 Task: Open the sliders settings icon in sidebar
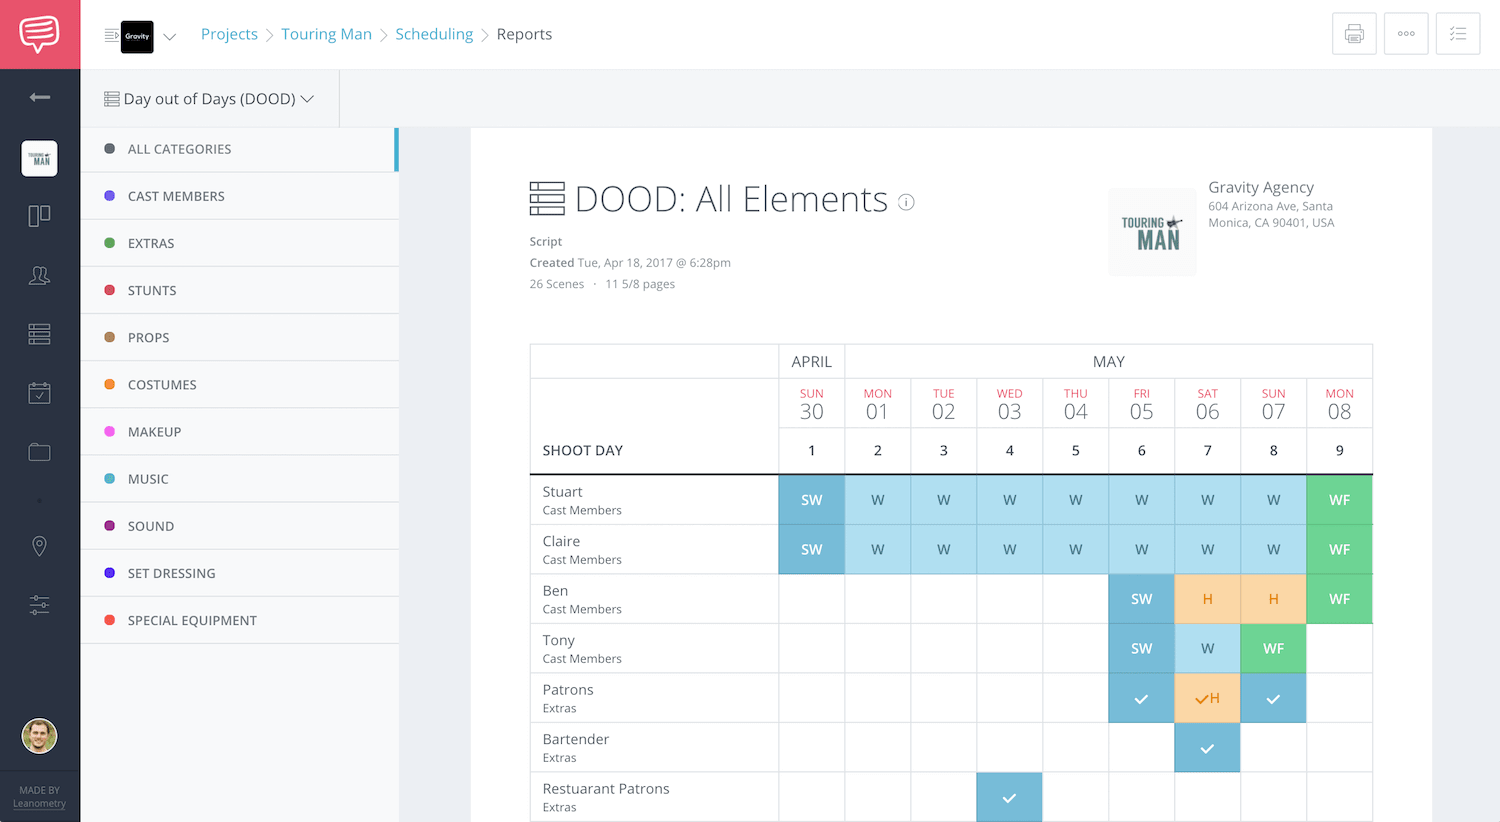[x=40, y=605]
